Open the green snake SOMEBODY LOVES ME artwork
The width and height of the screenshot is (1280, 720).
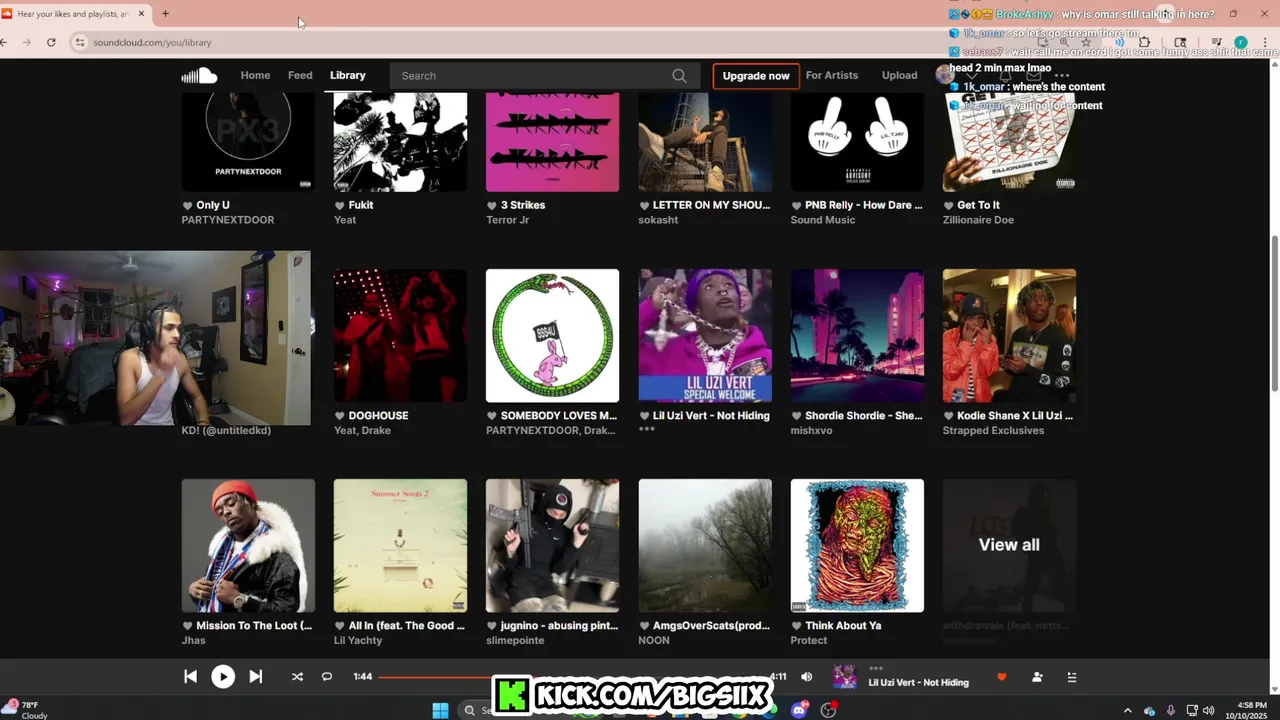click(x=552, y=335)
